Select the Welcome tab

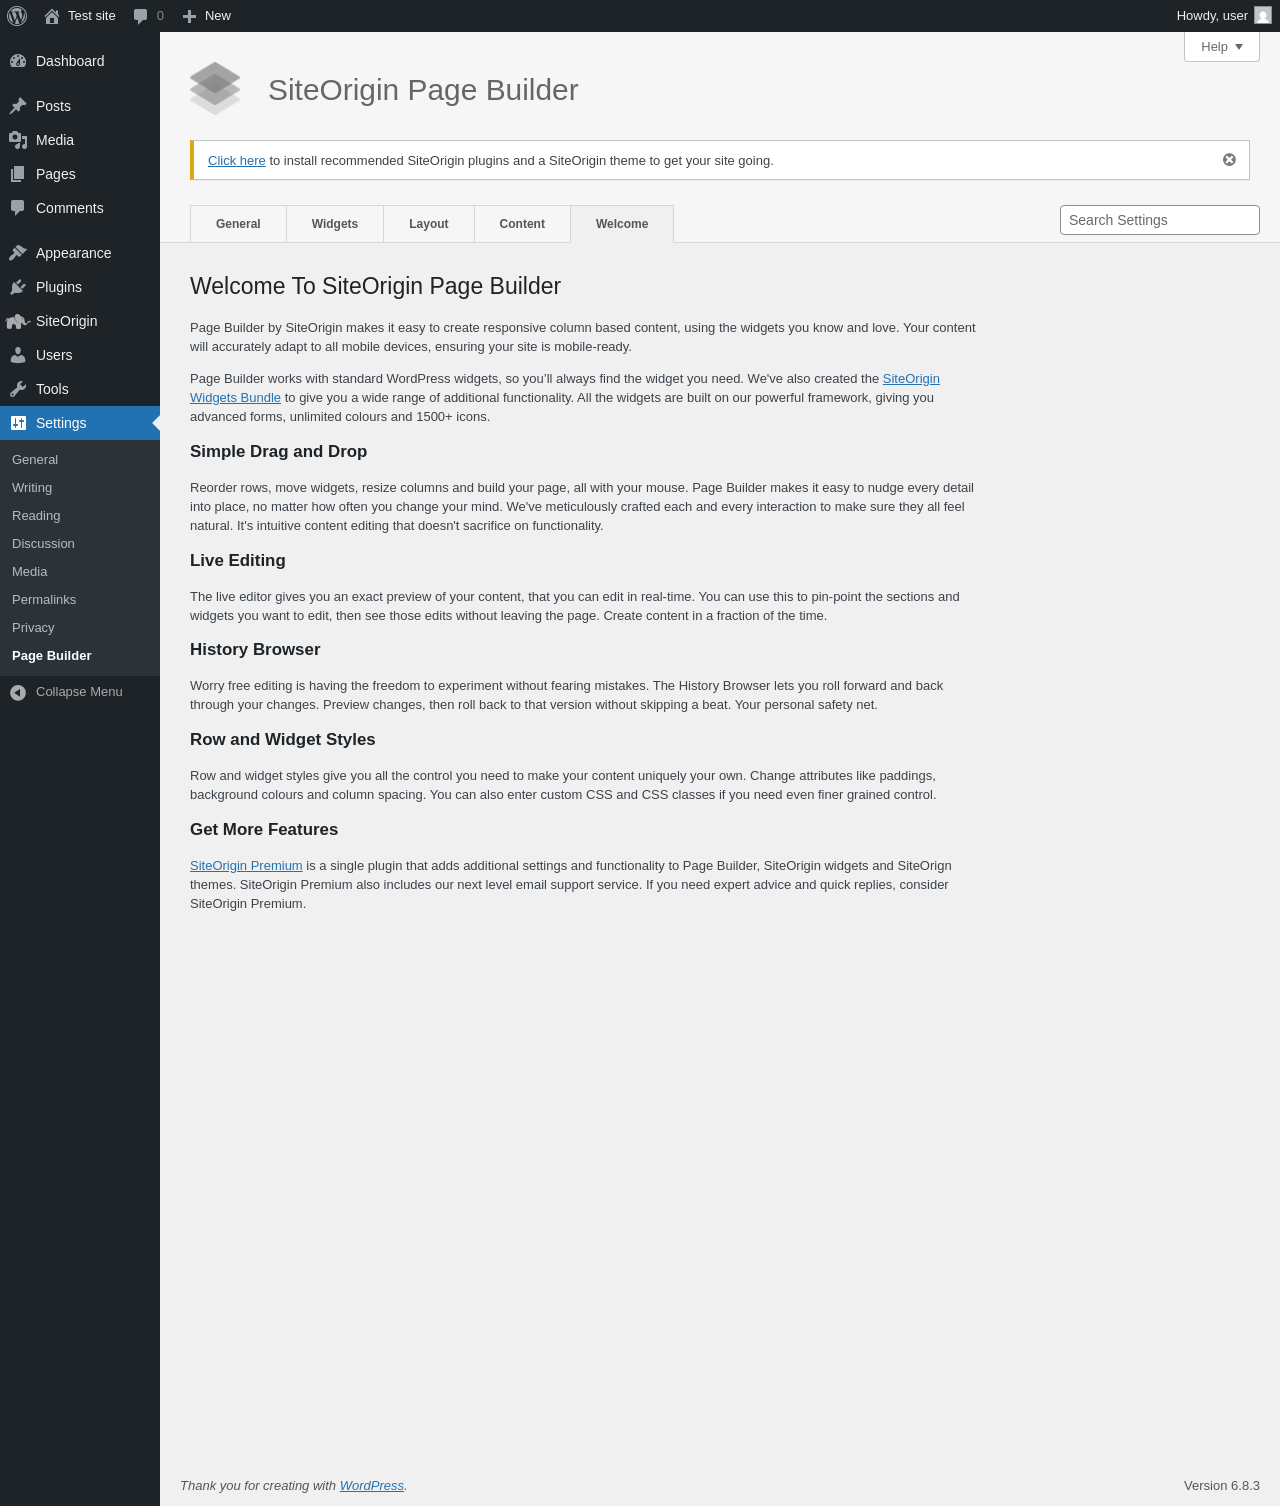(x=622, y=224)
